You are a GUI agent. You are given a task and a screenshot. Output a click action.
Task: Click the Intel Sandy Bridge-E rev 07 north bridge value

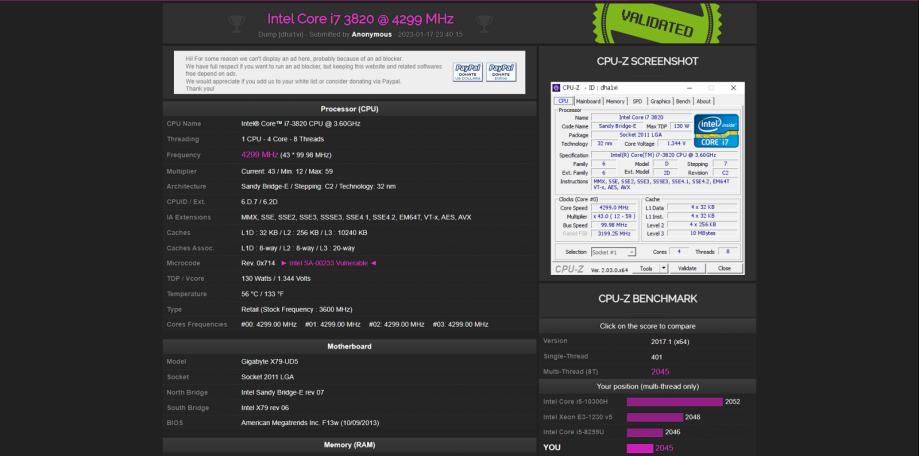coord(282,392)
